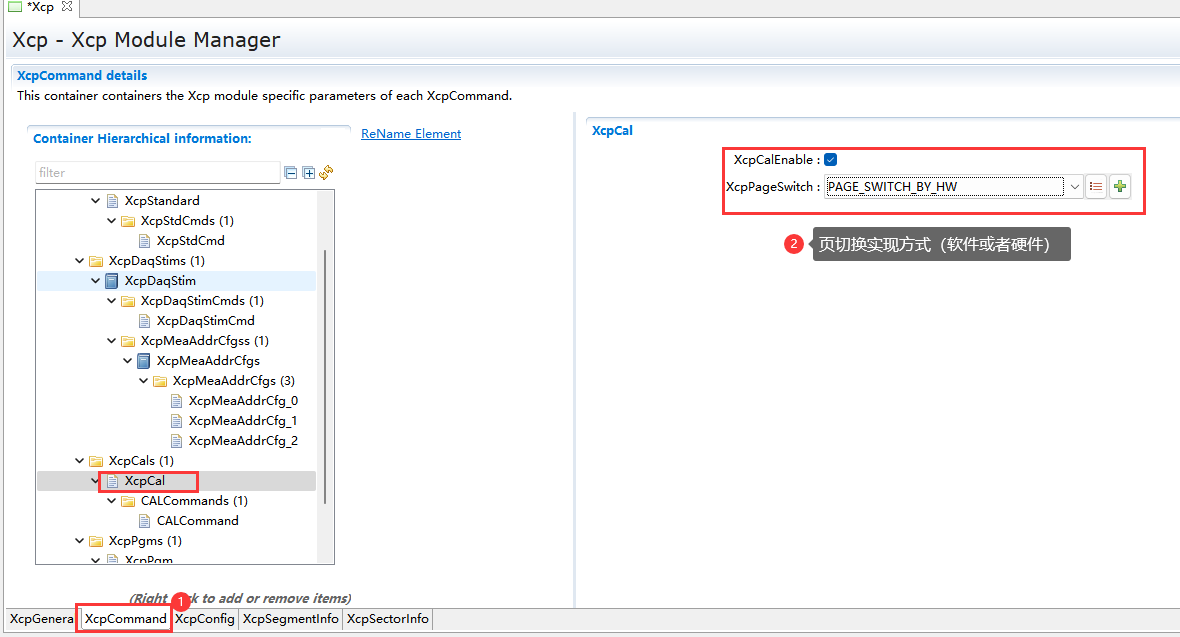Collapse the XcpDaqStims (1) node

click(x=80, y=261)
